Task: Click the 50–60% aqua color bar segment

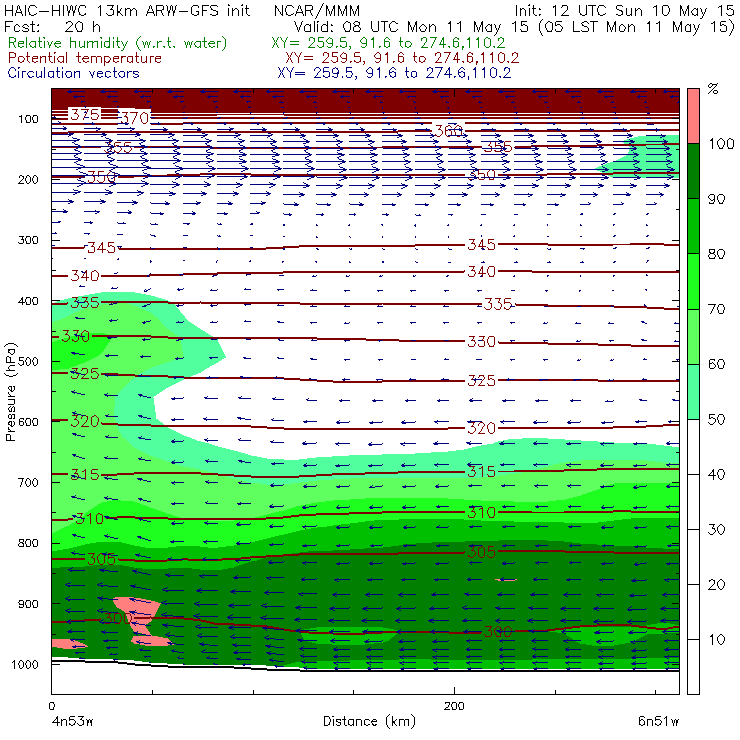Action: click(x=693, y=392)
